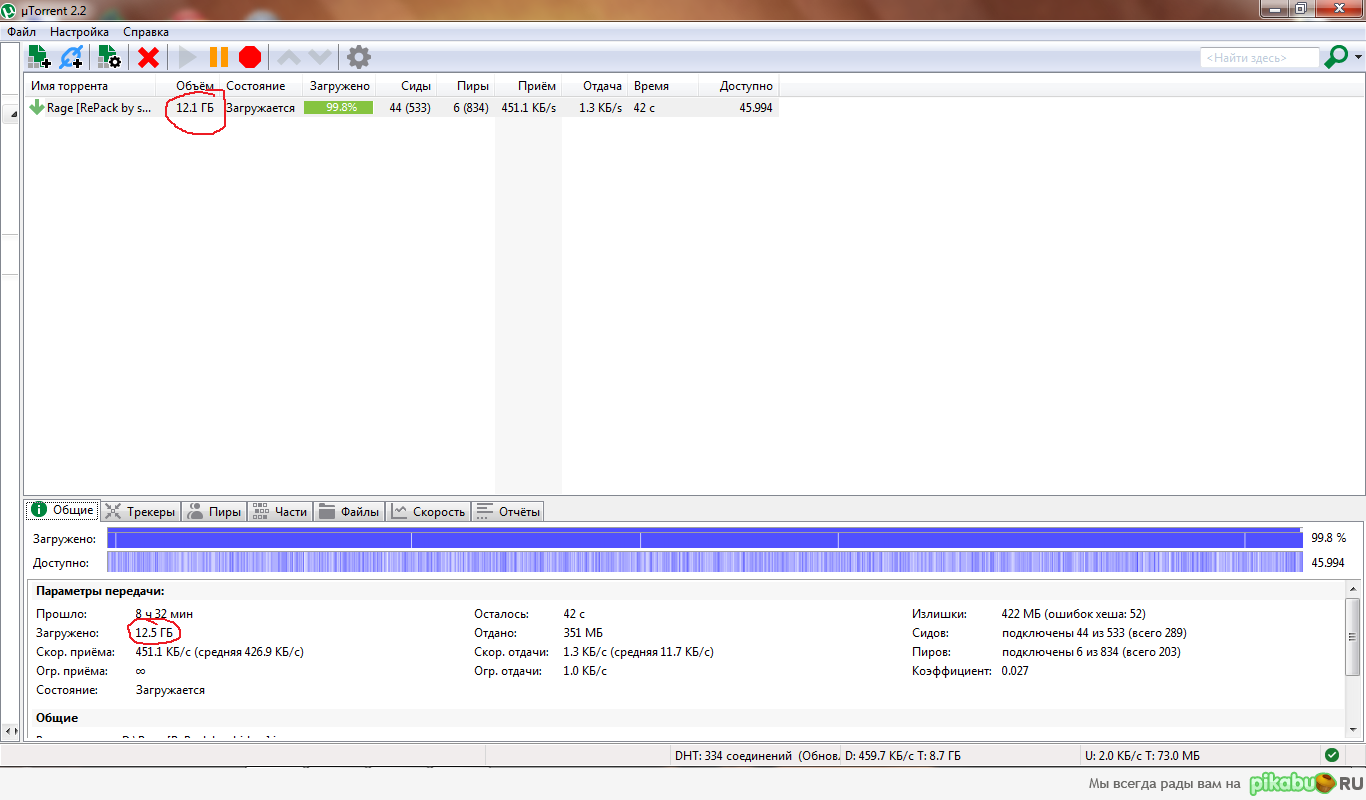This screenshot has height=800, width=1366.
Task: Click the green network status checkmark icon
Action: (x=1332, y=755)
